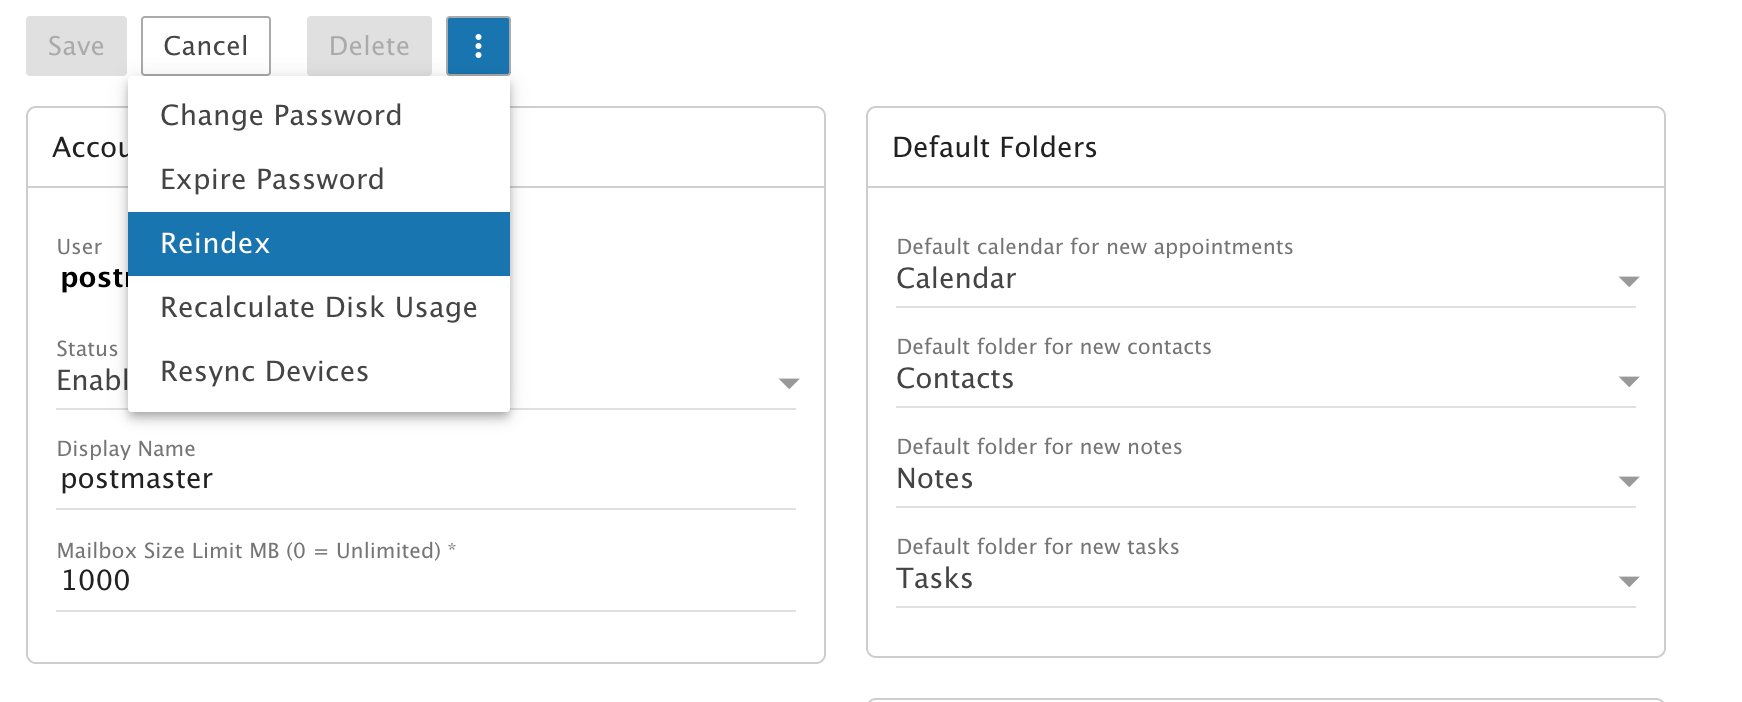
Task: Select Reindex in the dropdown menu
Action: (x=319, y=244)
